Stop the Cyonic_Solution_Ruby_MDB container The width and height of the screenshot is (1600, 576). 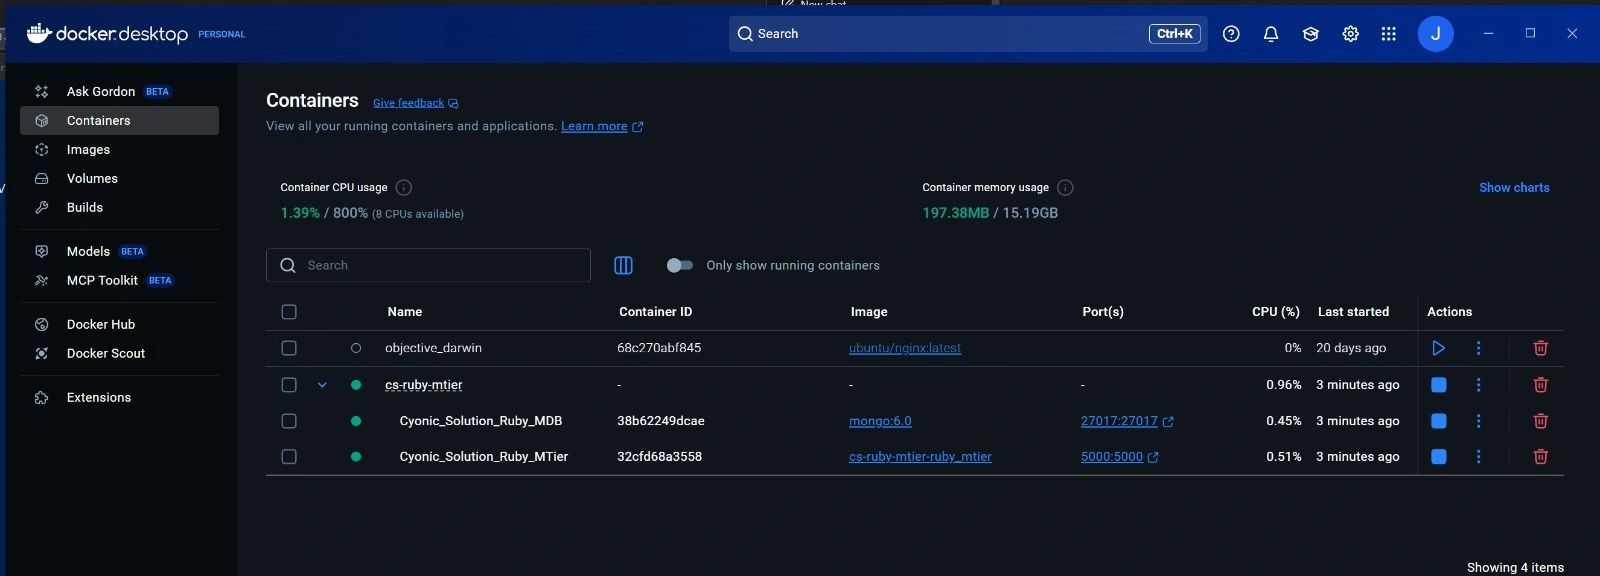click(1438, 421)
